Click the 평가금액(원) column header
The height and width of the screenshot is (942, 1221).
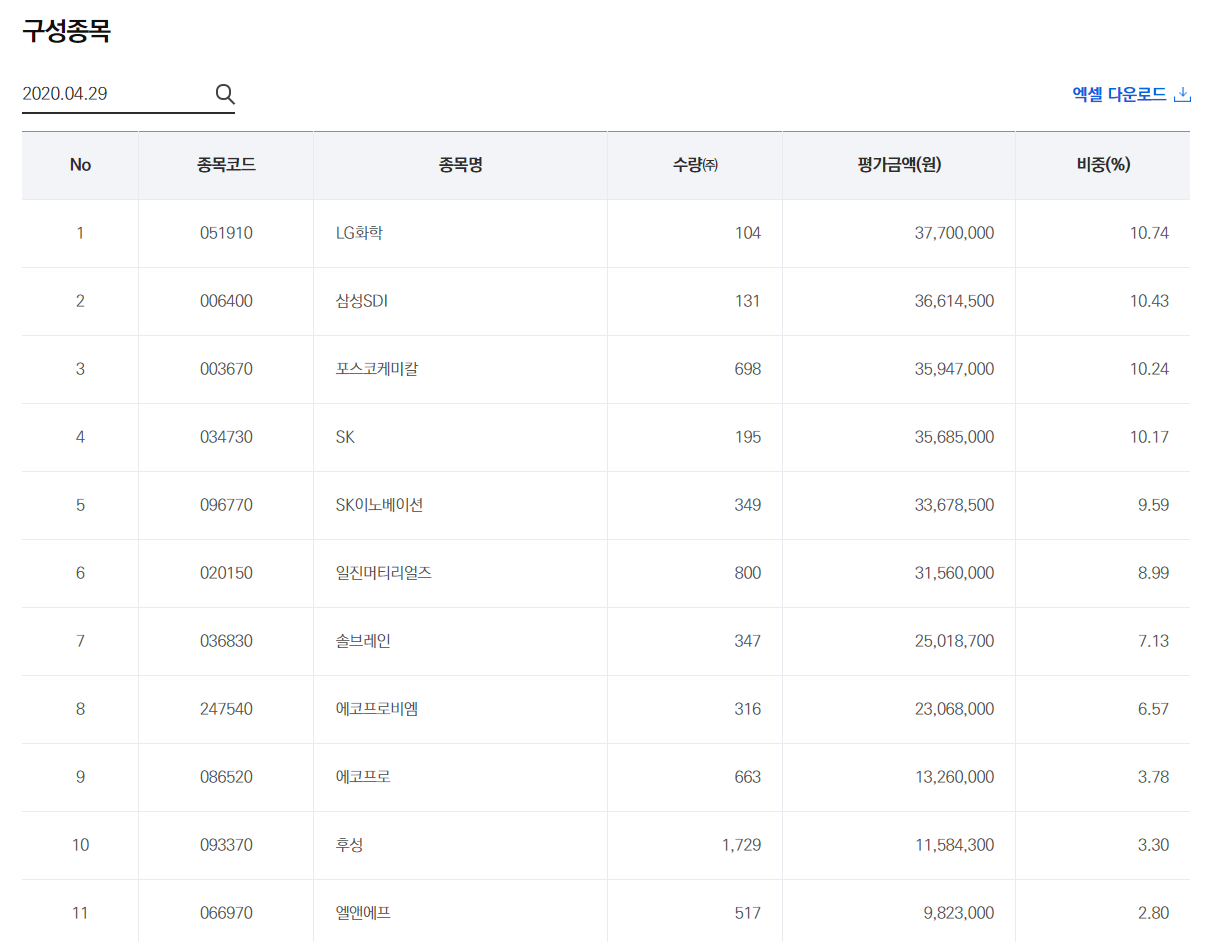tap(899, 165)
